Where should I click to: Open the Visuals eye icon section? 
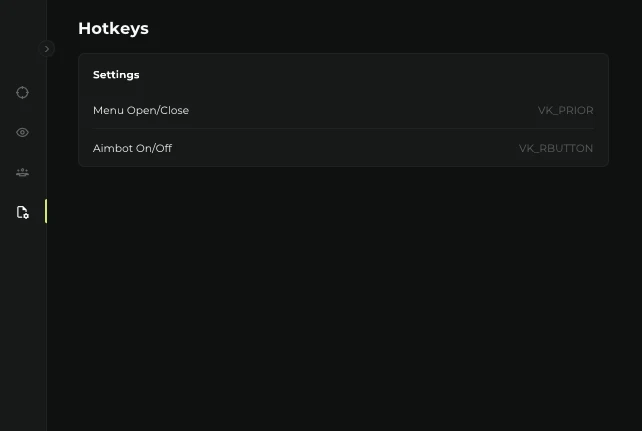(23, 132)
